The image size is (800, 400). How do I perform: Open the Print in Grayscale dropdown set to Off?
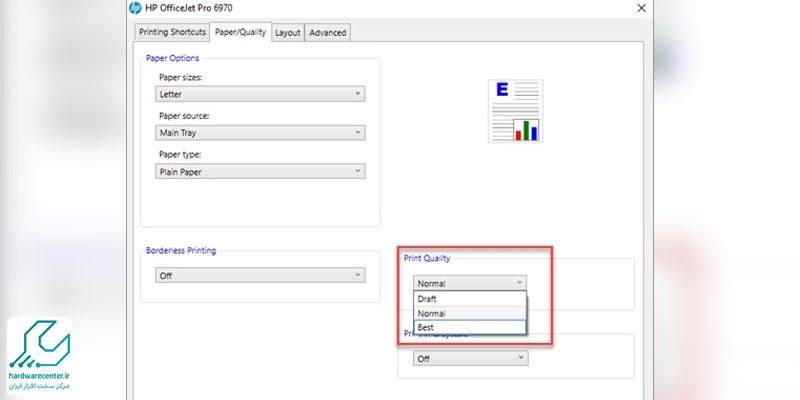(x=470, y=358)
